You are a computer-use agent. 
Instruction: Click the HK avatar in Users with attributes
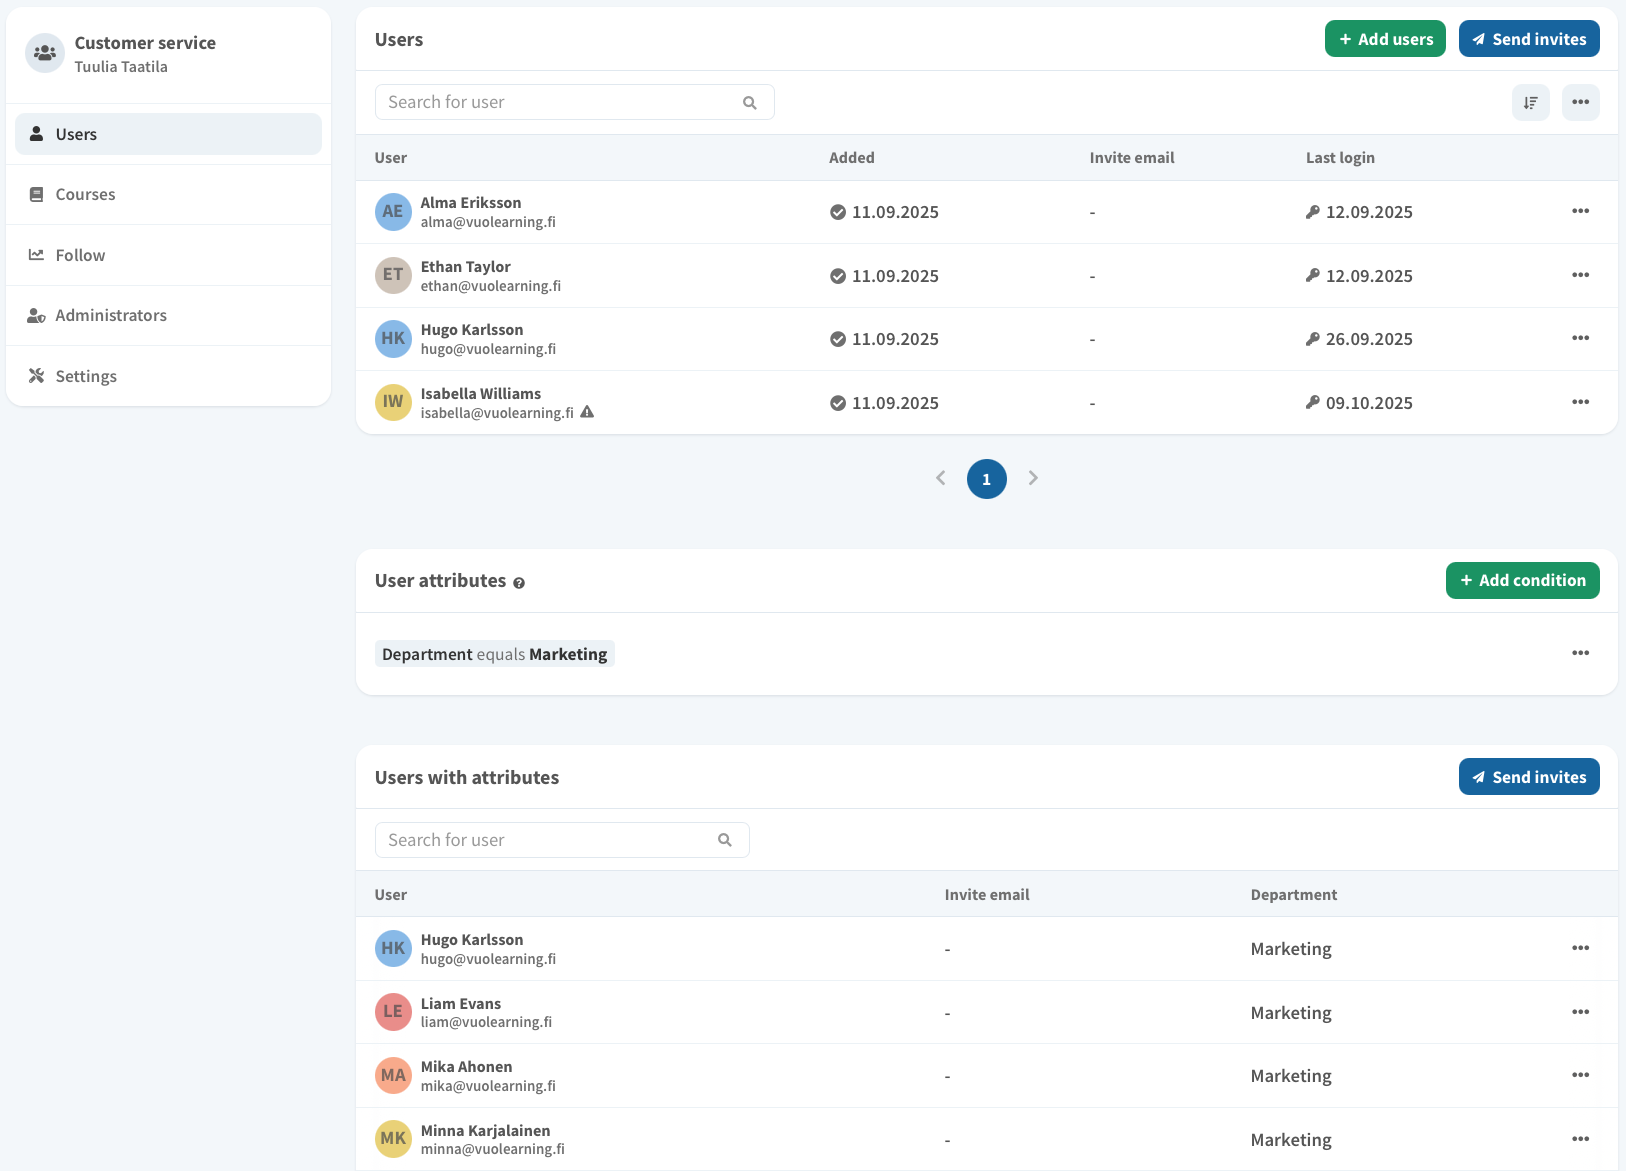[393, 949]
